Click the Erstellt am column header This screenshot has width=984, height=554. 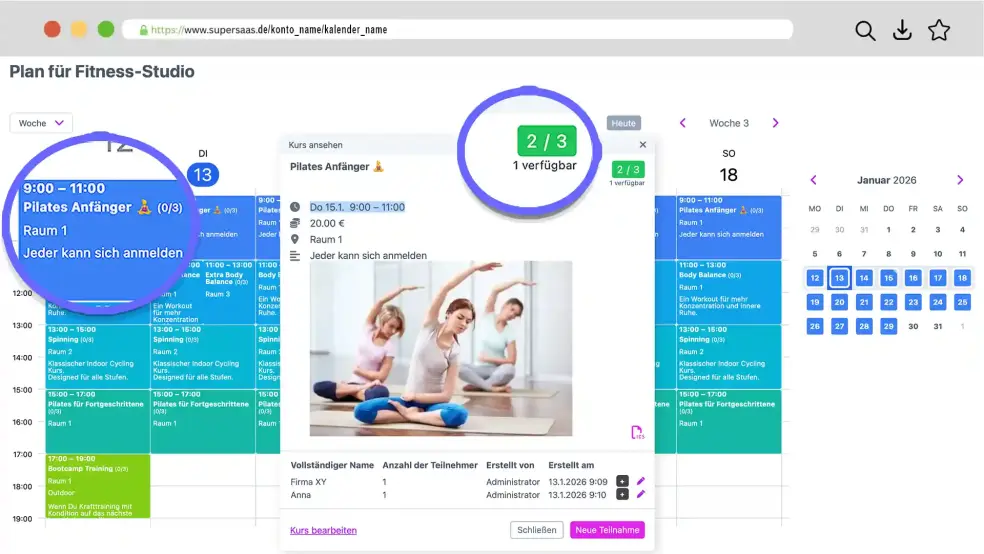point(571,465)
